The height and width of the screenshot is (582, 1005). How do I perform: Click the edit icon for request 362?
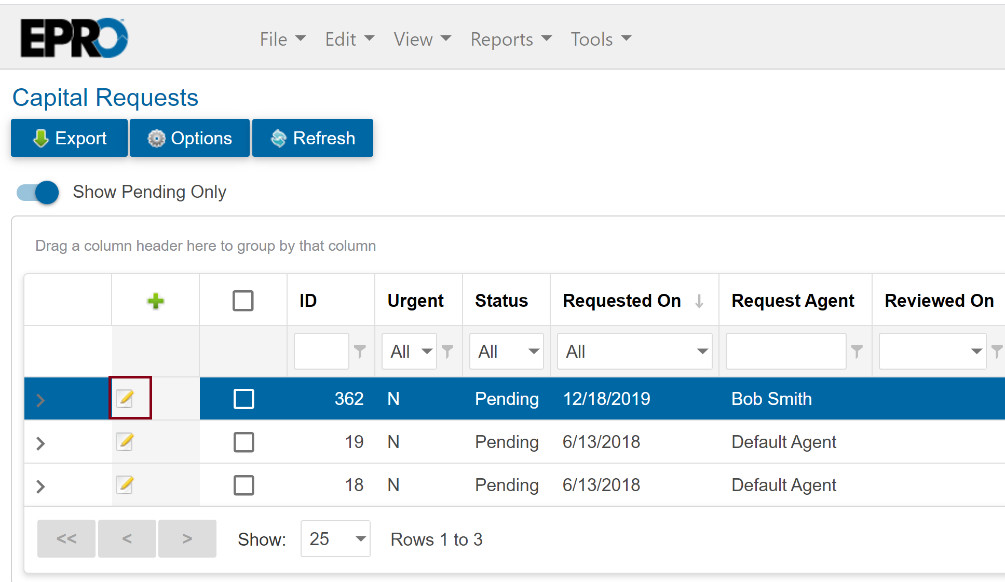[125, 399]
